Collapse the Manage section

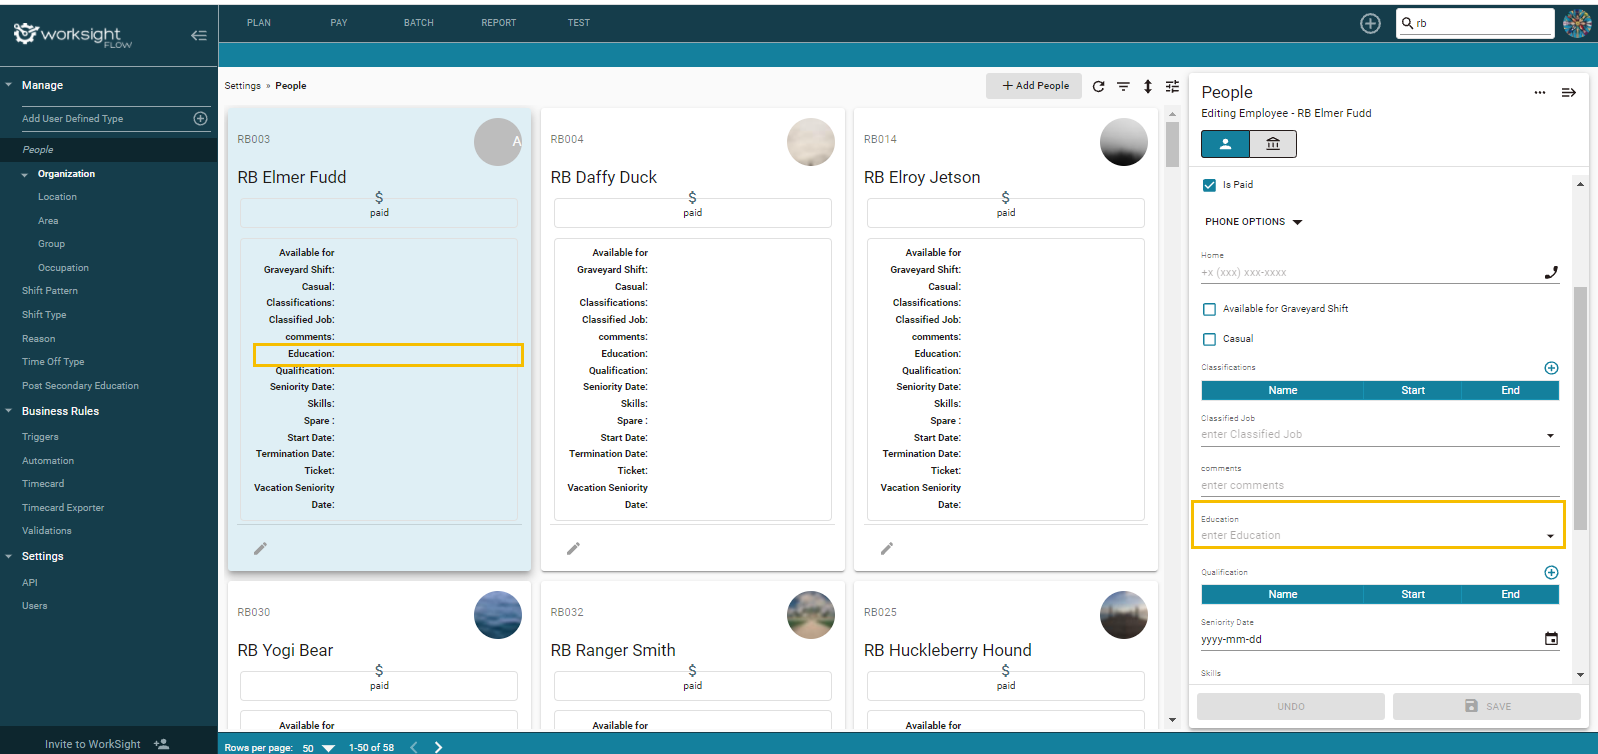[9, 85]
